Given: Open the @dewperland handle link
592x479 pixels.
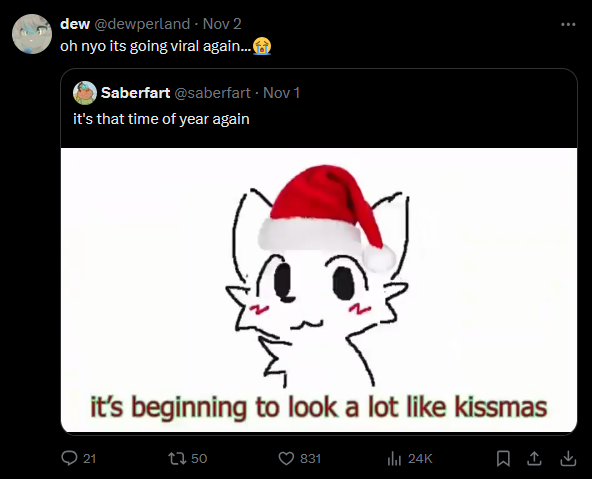Looking at the screenshot, I should pos(142,24).
